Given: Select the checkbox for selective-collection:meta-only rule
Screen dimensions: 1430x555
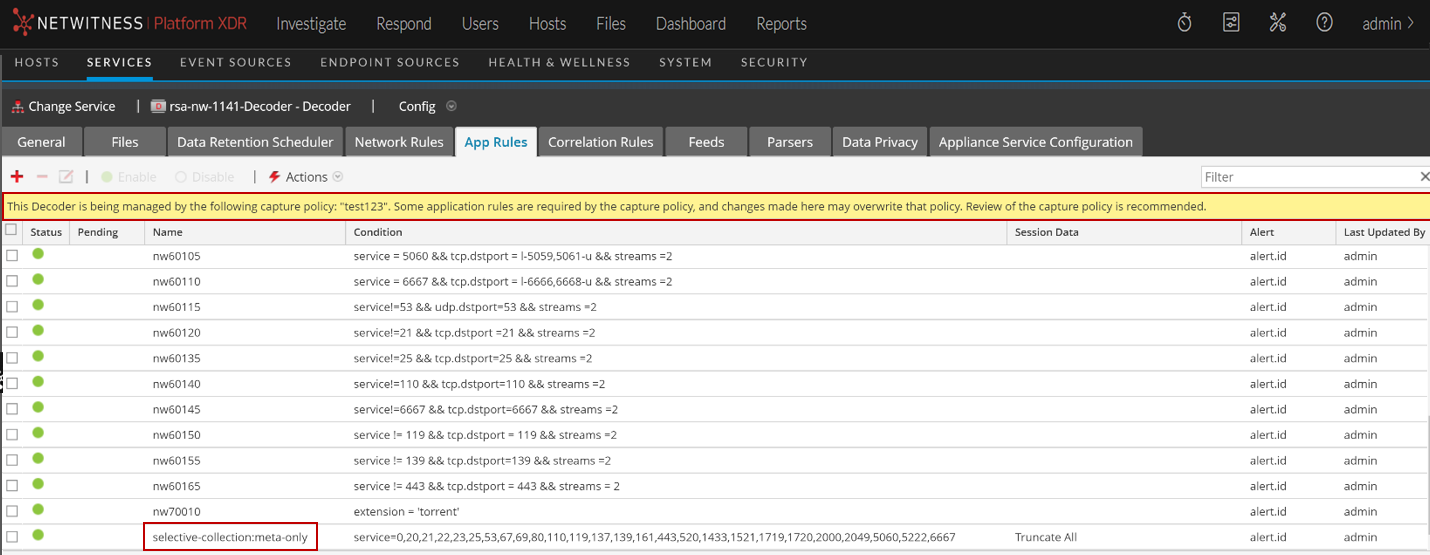Looking at the screenshot, I should (12, 537).
